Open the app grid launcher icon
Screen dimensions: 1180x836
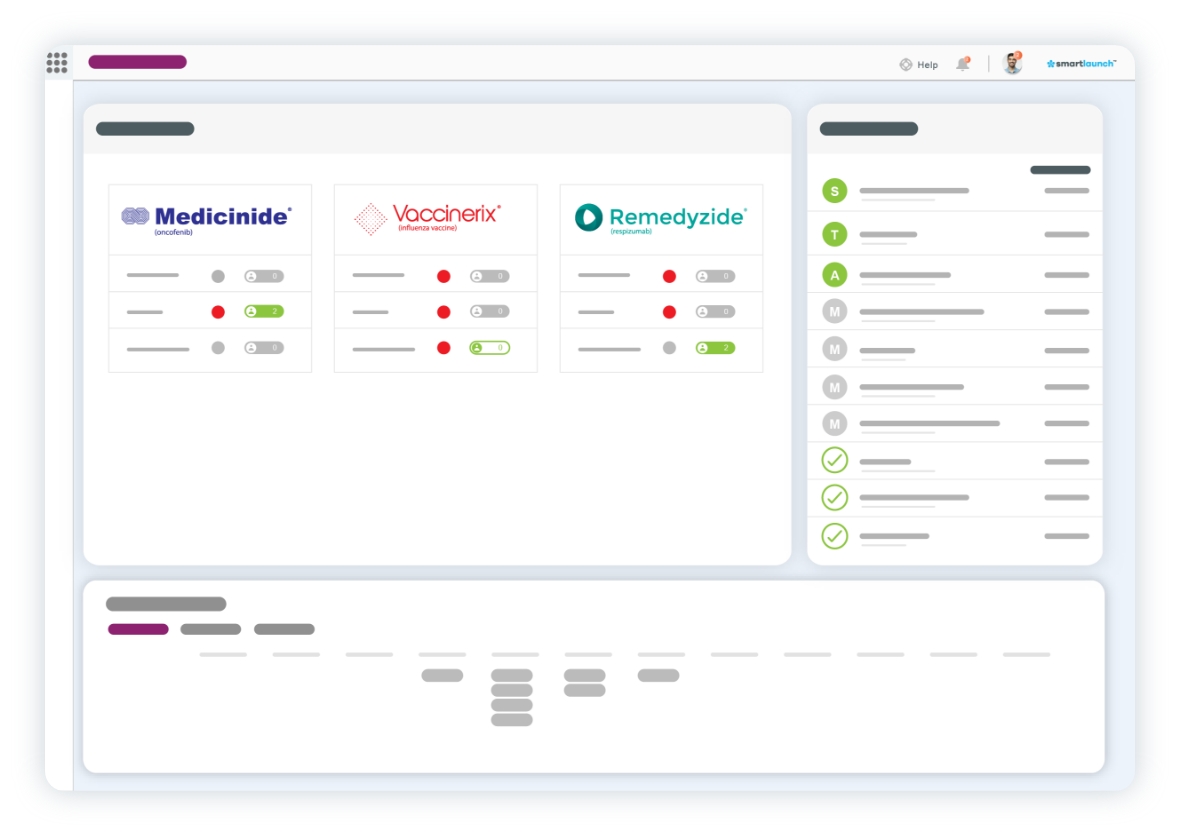point(56,62)
